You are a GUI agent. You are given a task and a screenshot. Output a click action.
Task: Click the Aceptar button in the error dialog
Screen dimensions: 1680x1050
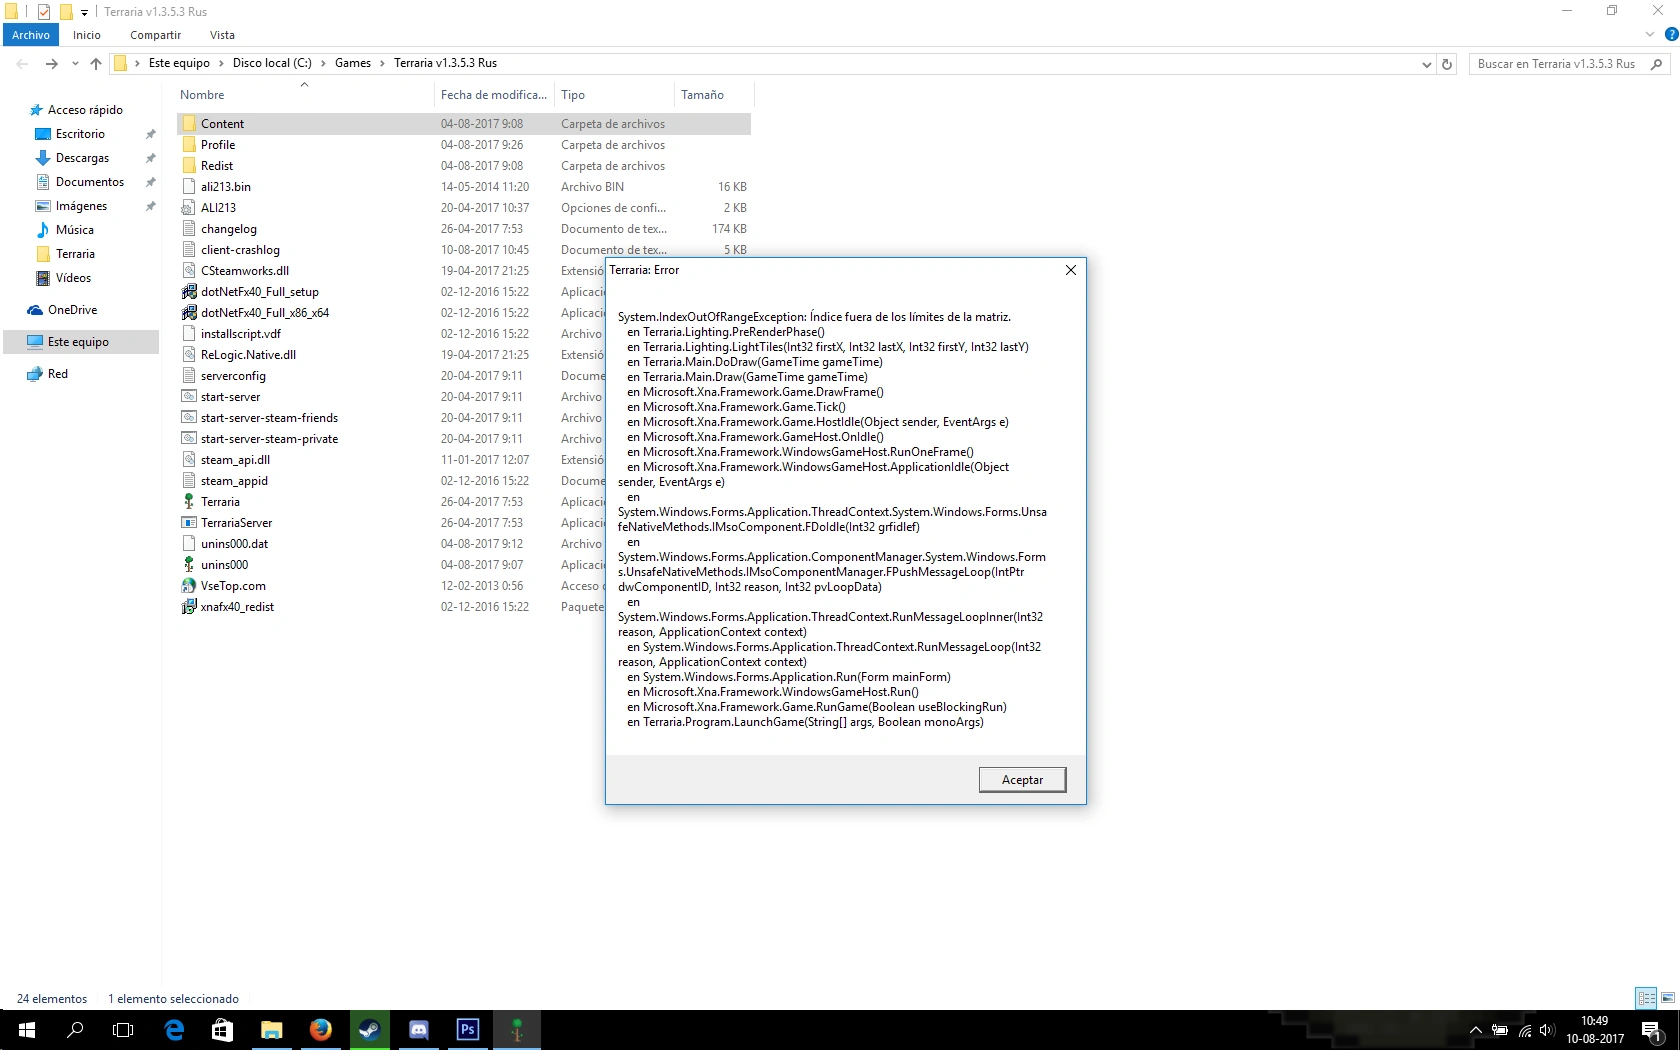[x=1021, y=779]
